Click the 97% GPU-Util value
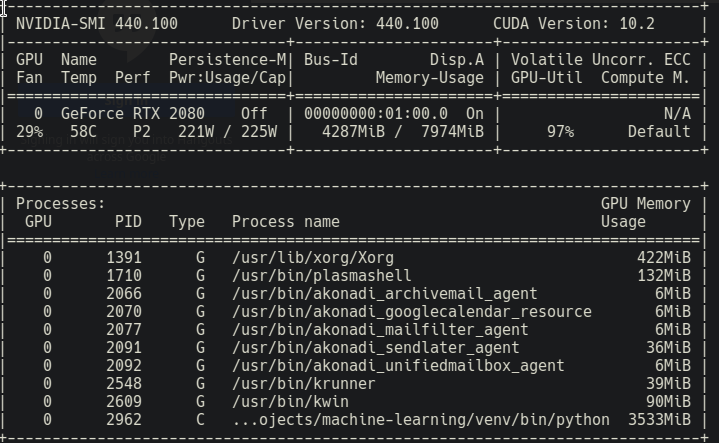 560,132
